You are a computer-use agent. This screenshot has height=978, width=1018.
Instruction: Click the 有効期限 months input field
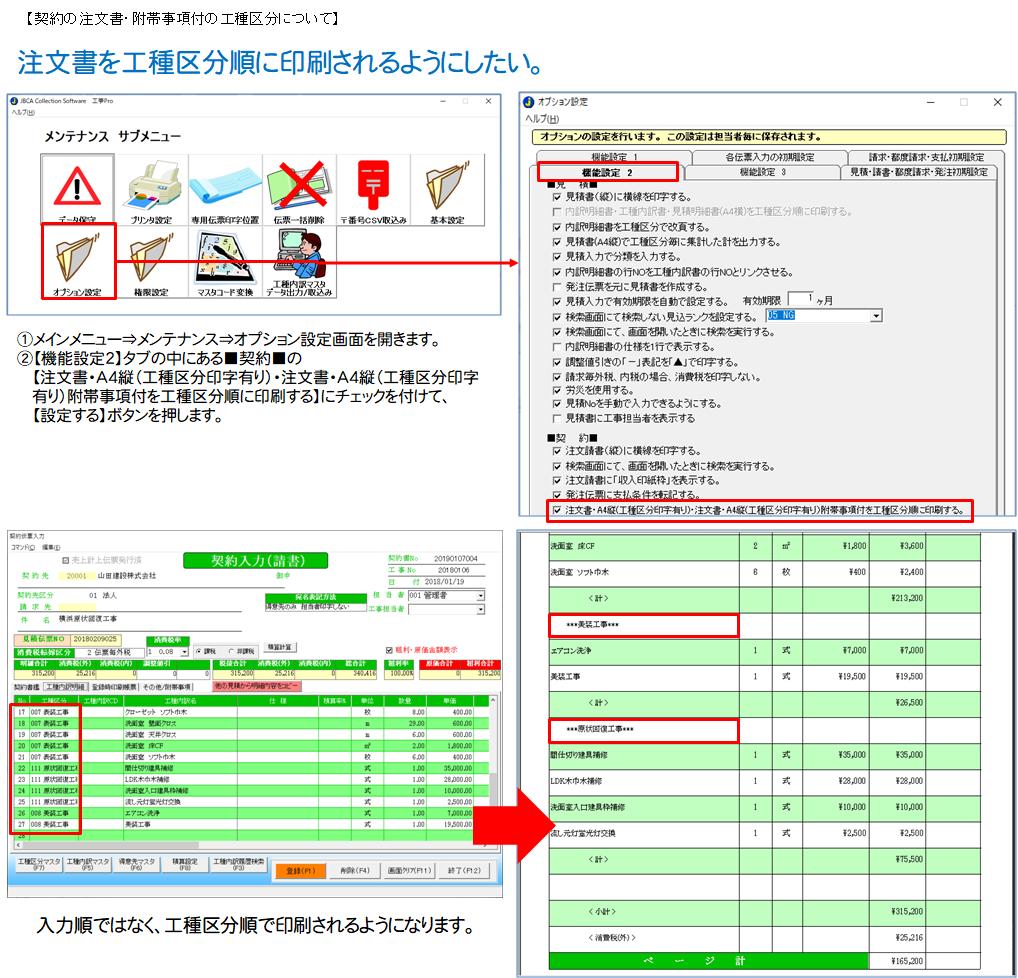tap(799, 300)
